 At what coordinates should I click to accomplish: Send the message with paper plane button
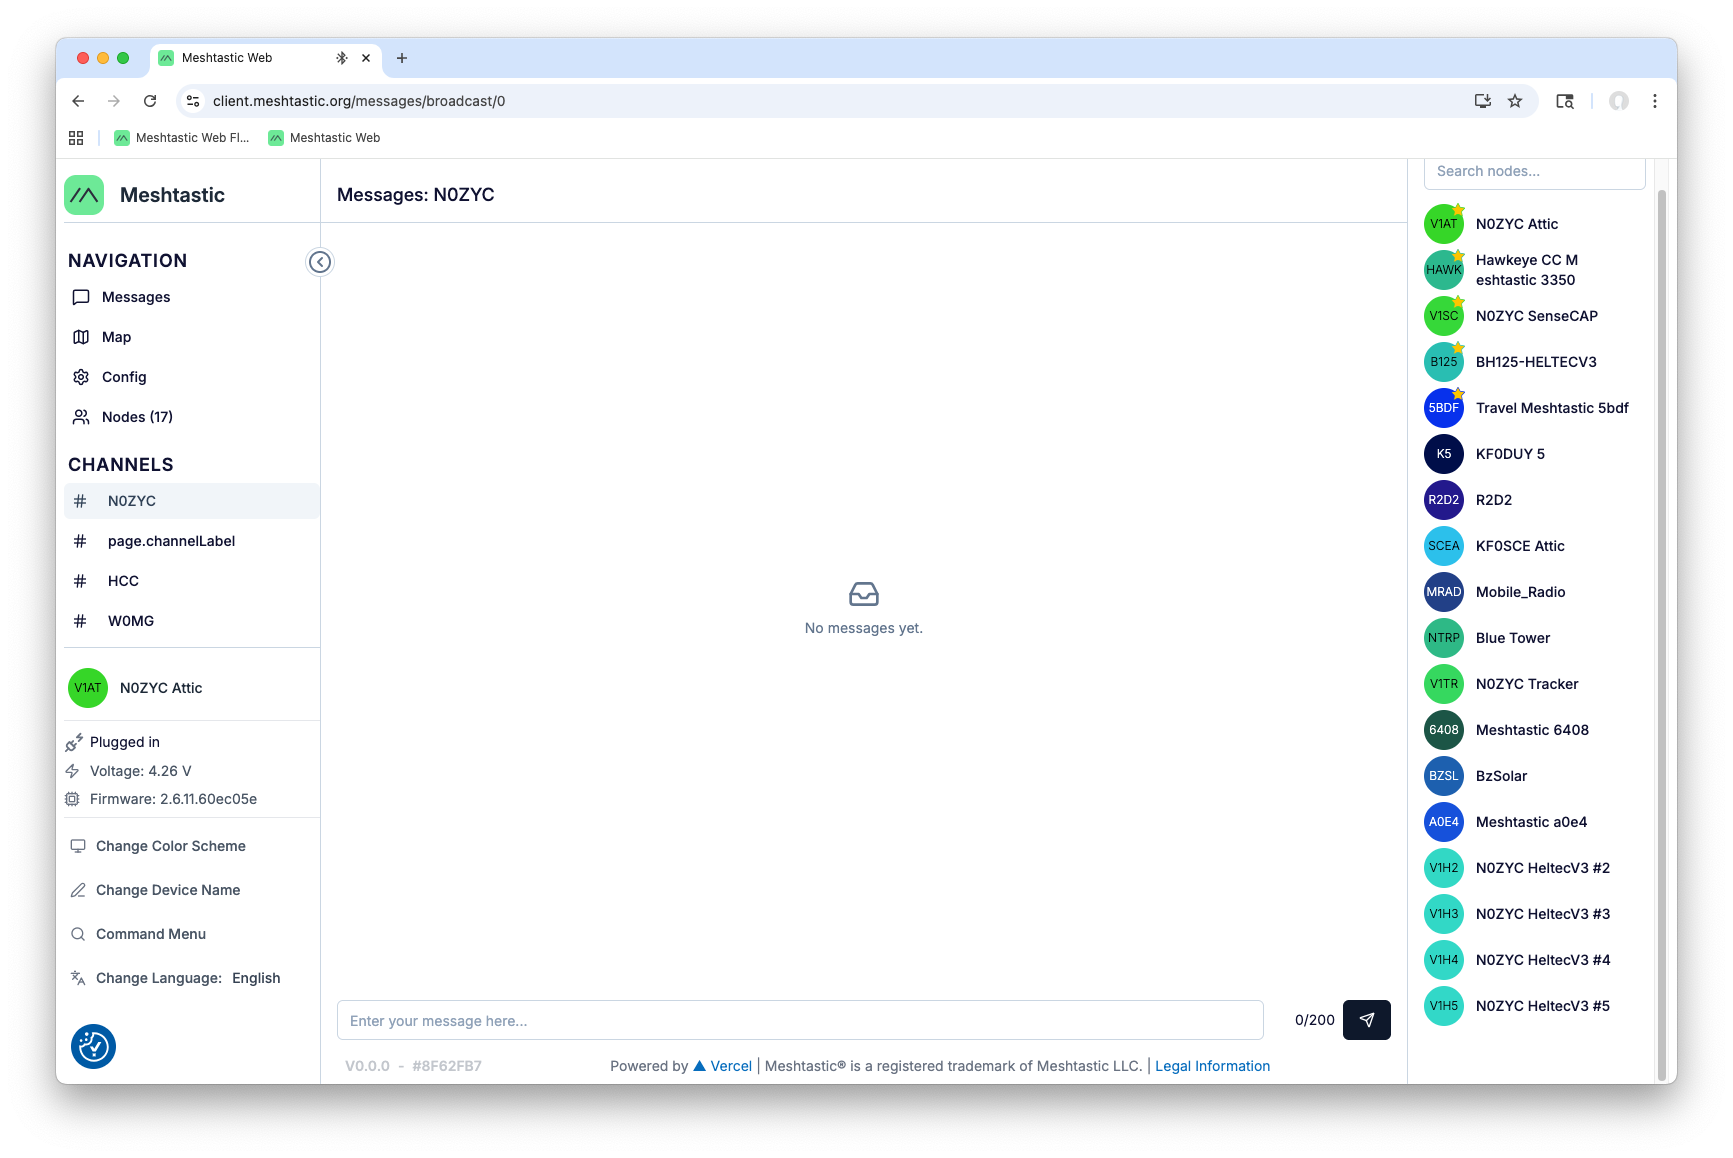pyautogui.click(x=1366, y=1020)
